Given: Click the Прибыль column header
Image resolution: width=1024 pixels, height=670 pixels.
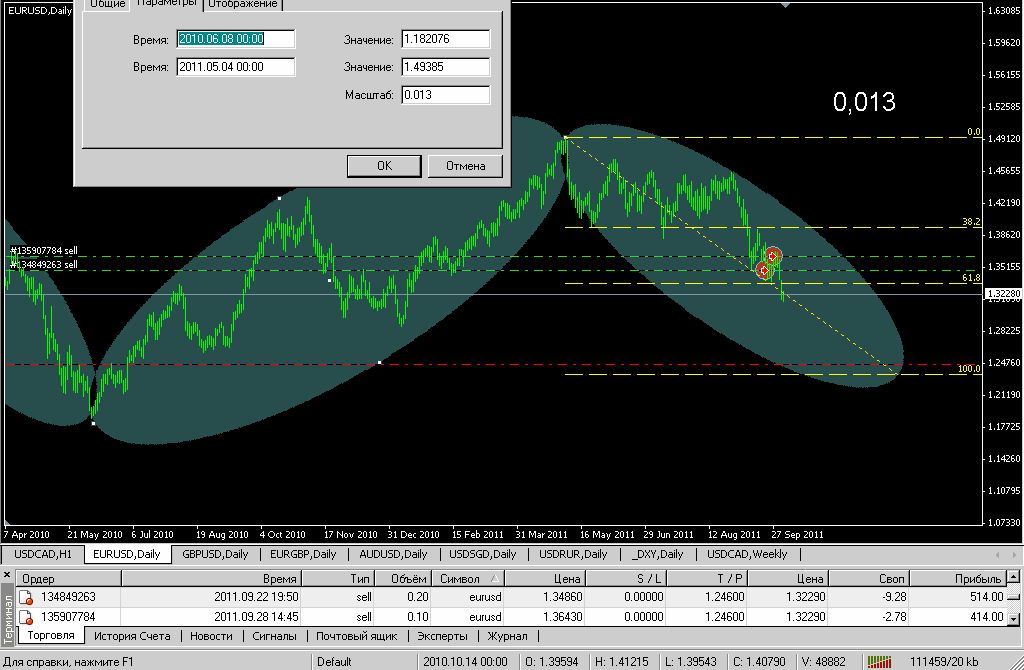Looking at the screenshot, I should [977, 578].
